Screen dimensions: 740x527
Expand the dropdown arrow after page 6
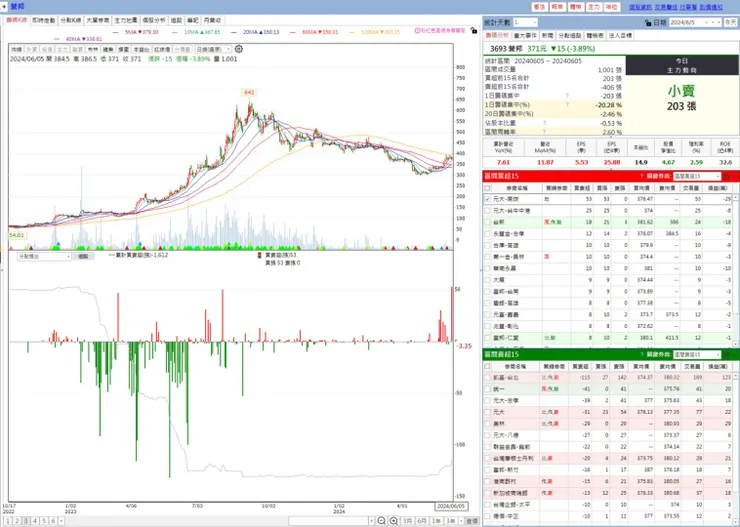61,521
